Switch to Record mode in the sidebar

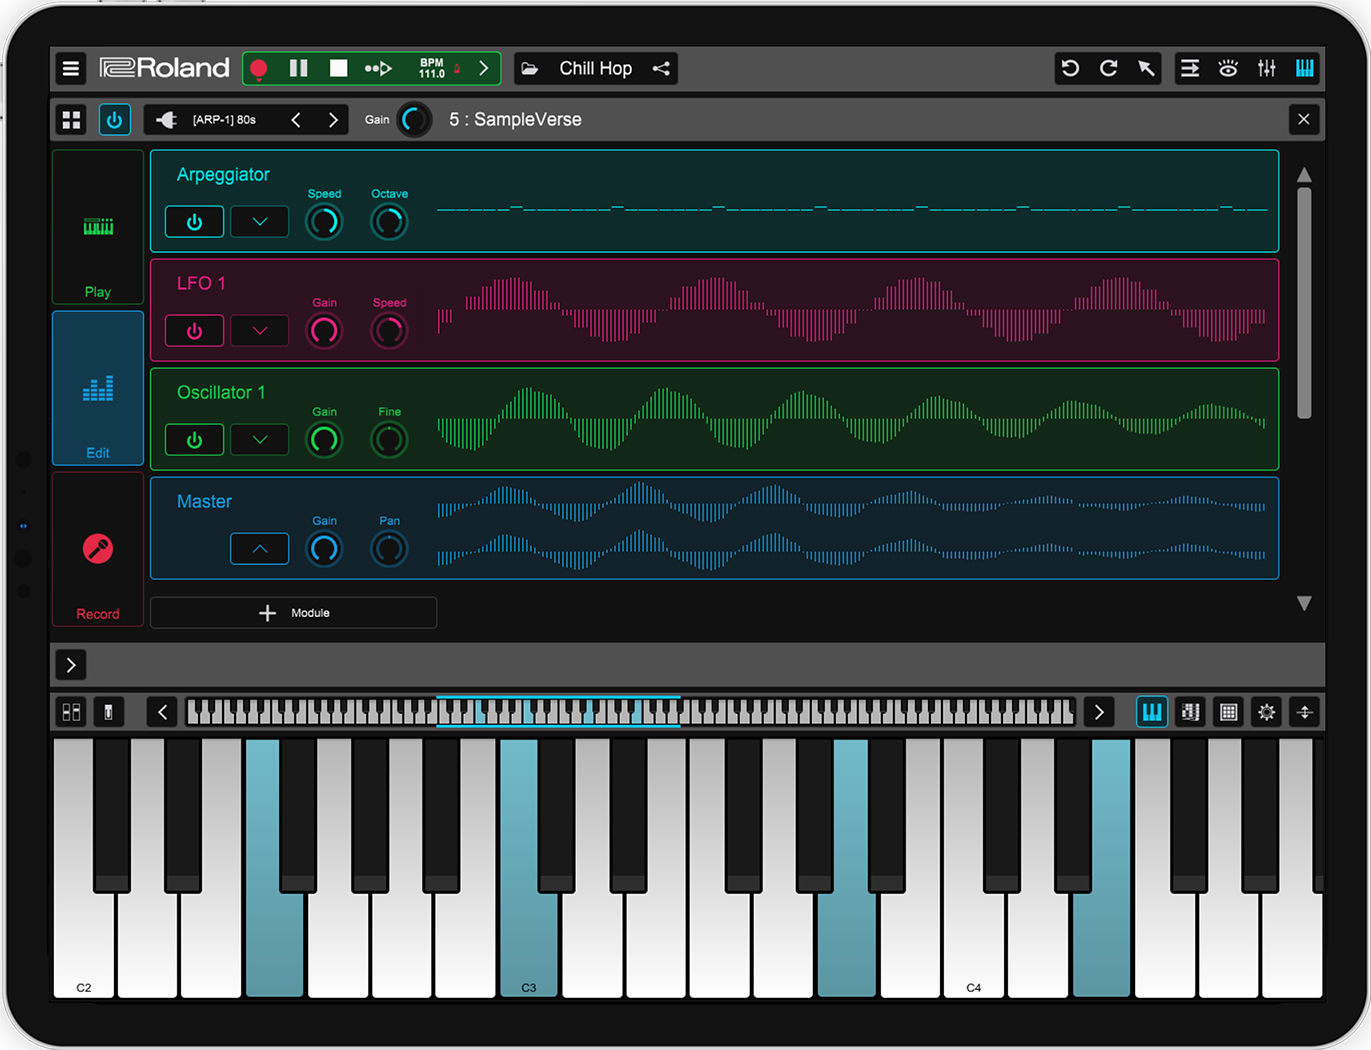97,548
